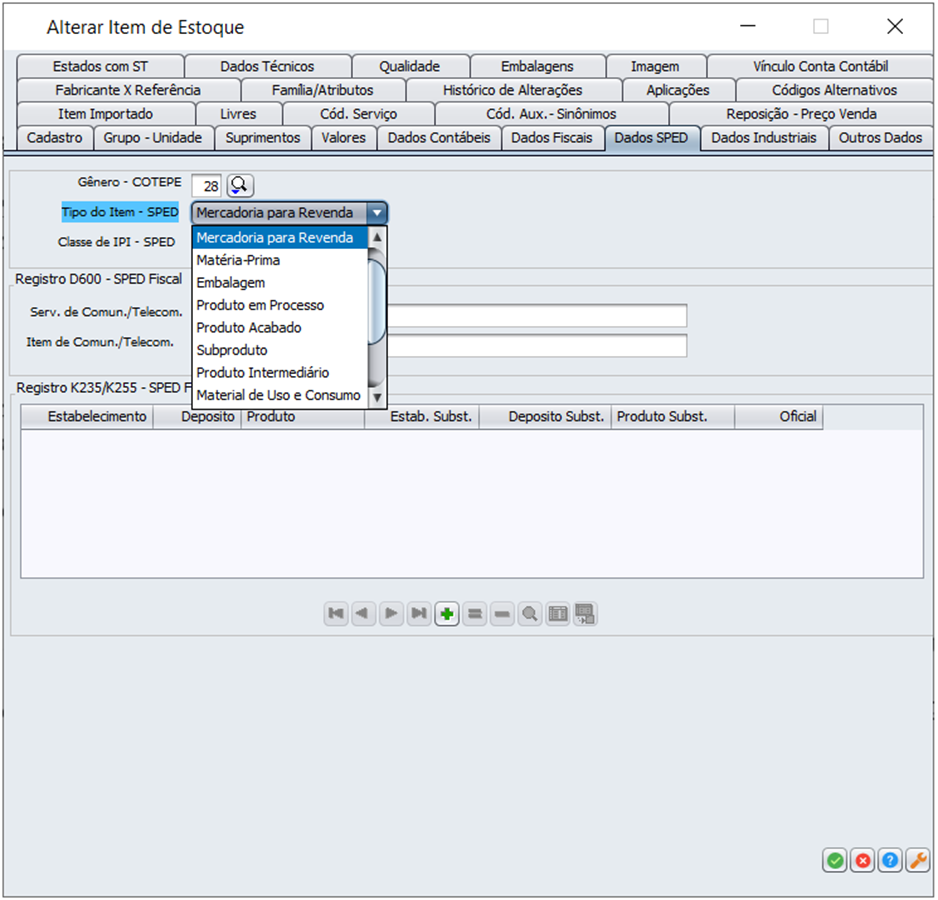
Task: Open help with blue question icon
Action: tap(890, 861)
